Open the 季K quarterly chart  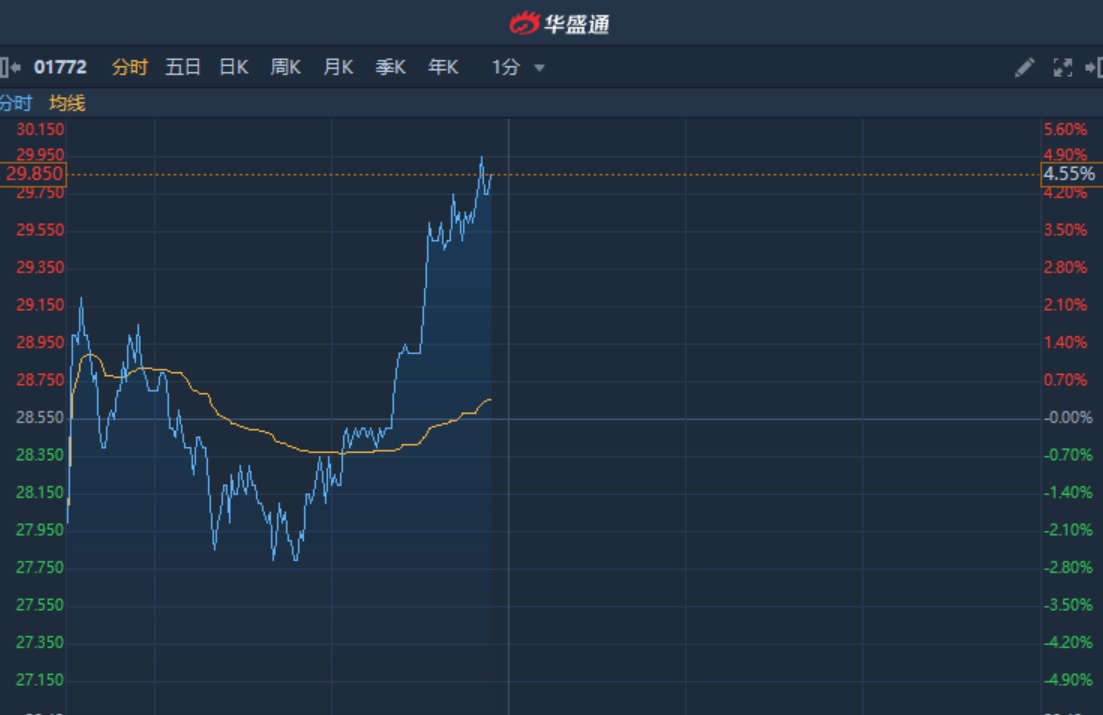coord(390,68)
